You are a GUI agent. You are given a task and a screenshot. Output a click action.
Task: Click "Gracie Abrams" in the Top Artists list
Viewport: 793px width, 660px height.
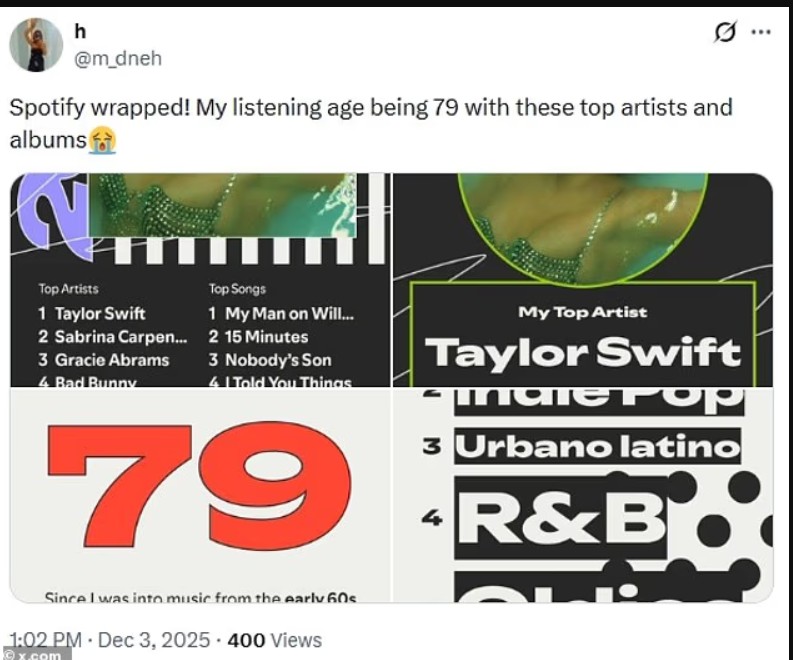(x=112, y=360)
